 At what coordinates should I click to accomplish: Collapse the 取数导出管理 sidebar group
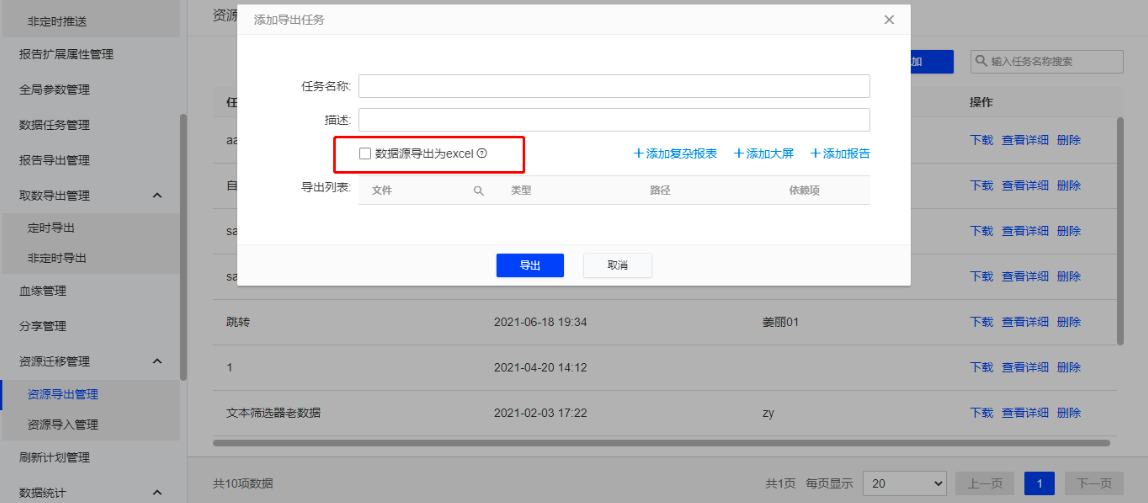click(157, 195)
